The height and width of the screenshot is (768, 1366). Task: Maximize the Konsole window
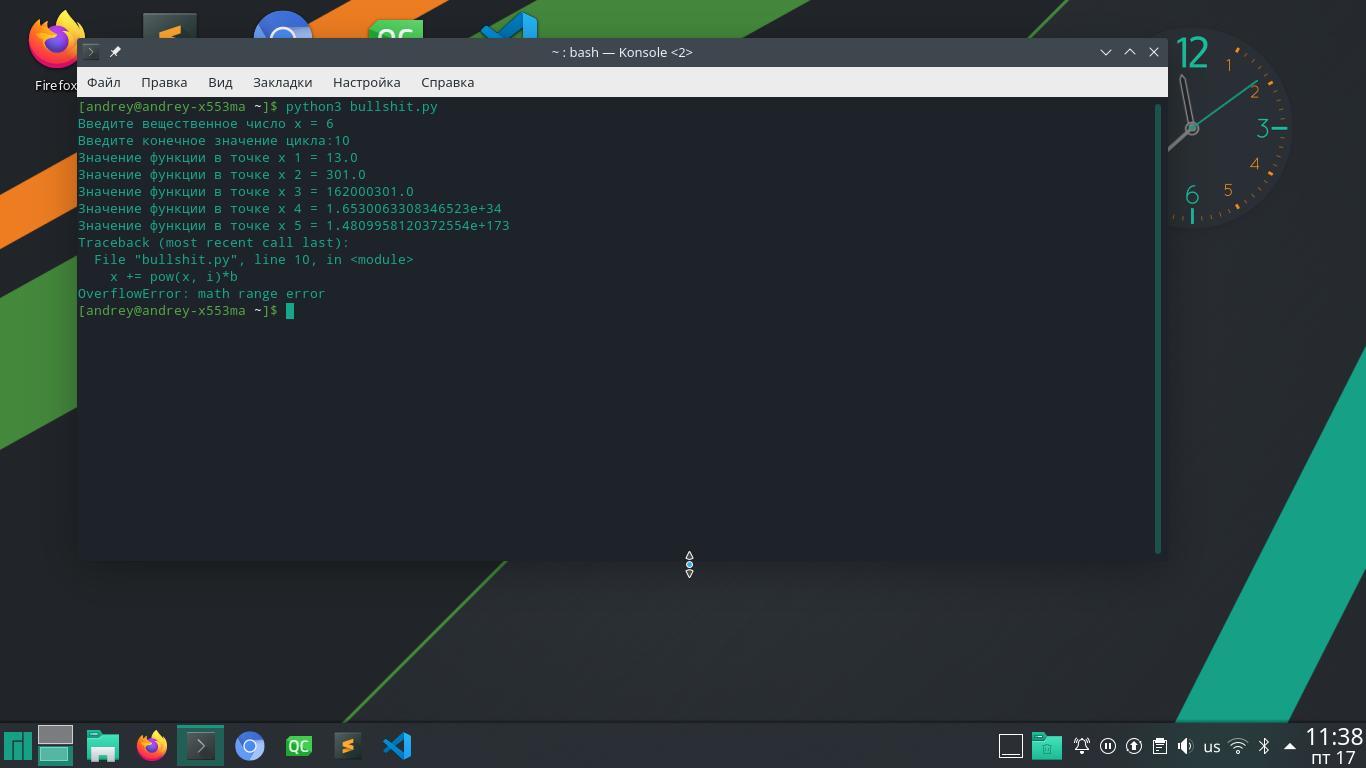(x=1130, y=52)
